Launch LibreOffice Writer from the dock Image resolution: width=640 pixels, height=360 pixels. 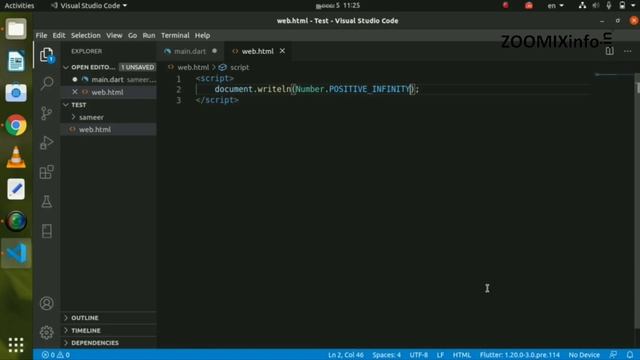coord(16,61)
